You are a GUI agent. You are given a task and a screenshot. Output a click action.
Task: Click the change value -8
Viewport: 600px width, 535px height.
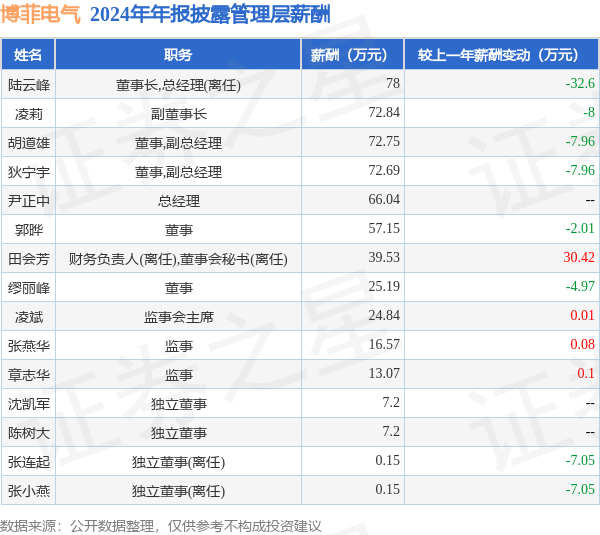pyautogui.click(x=589, y=113)
